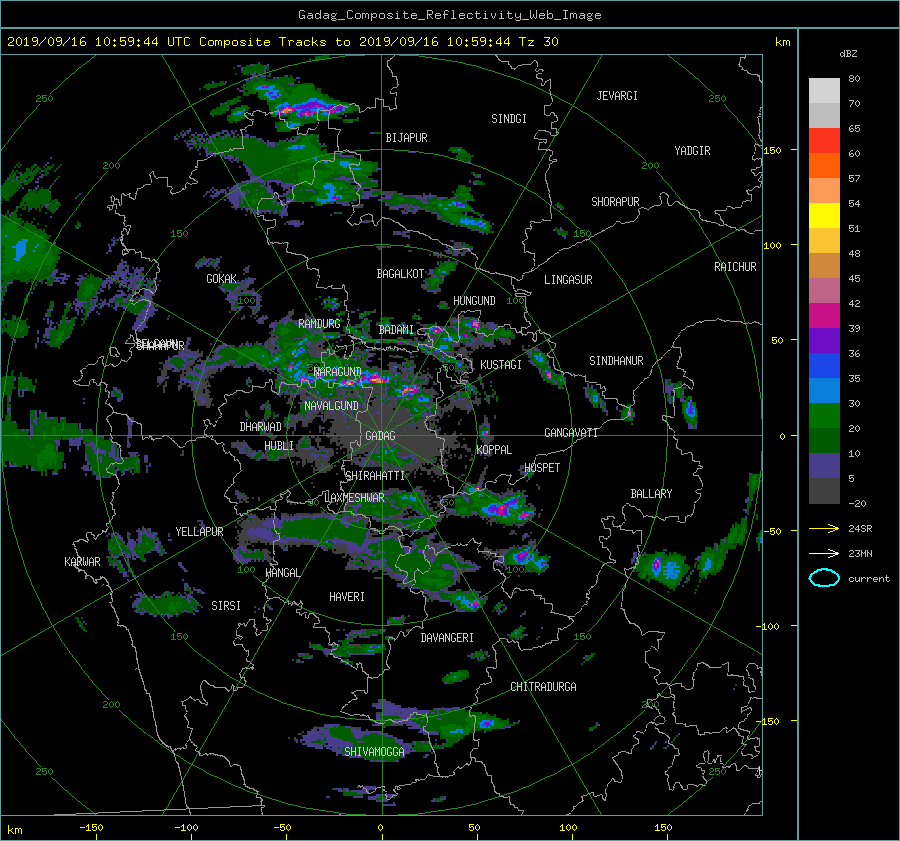Click the yellow 24SR track arrow
This screenshot has width=900, height=841.
click(824, 528)
